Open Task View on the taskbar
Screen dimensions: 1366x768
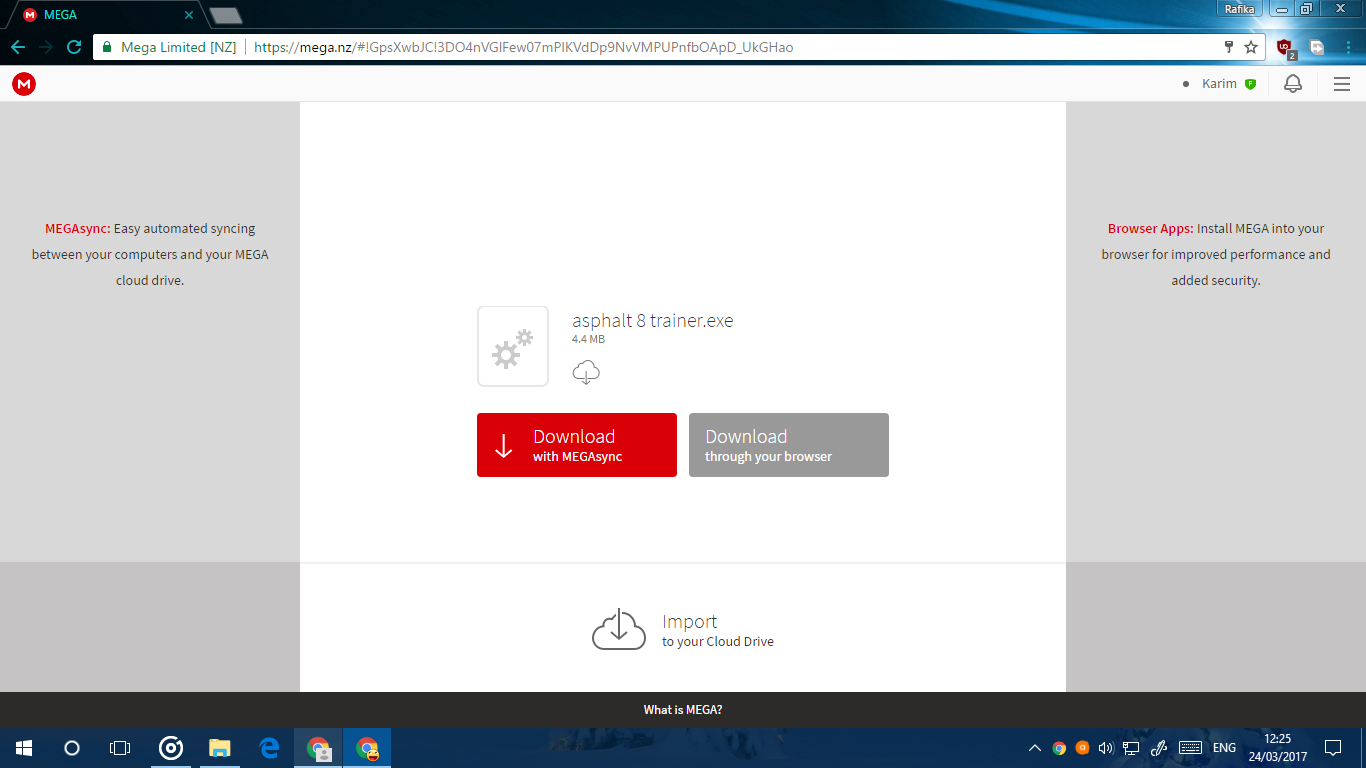point(120,748)
